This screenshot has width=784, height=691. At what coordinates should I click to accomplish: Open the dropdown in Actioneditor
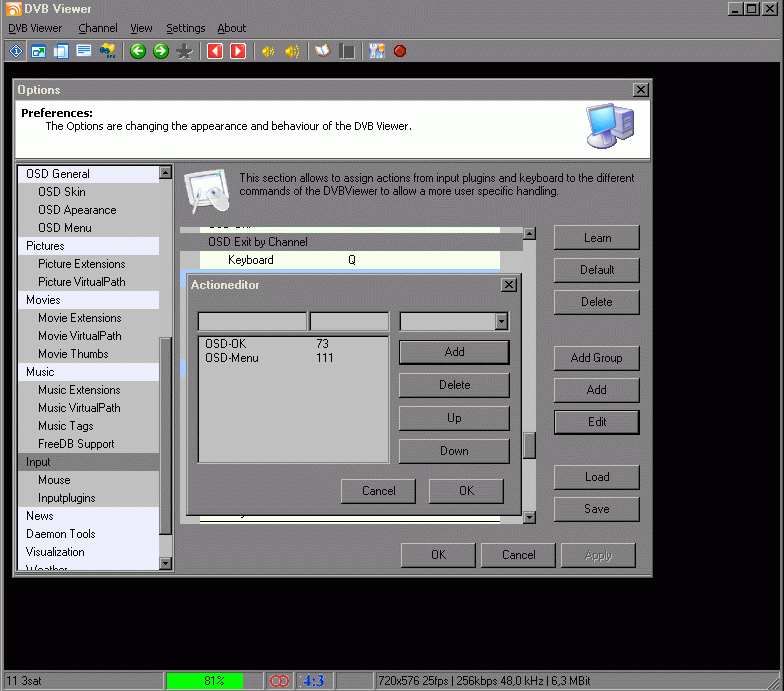501,322
